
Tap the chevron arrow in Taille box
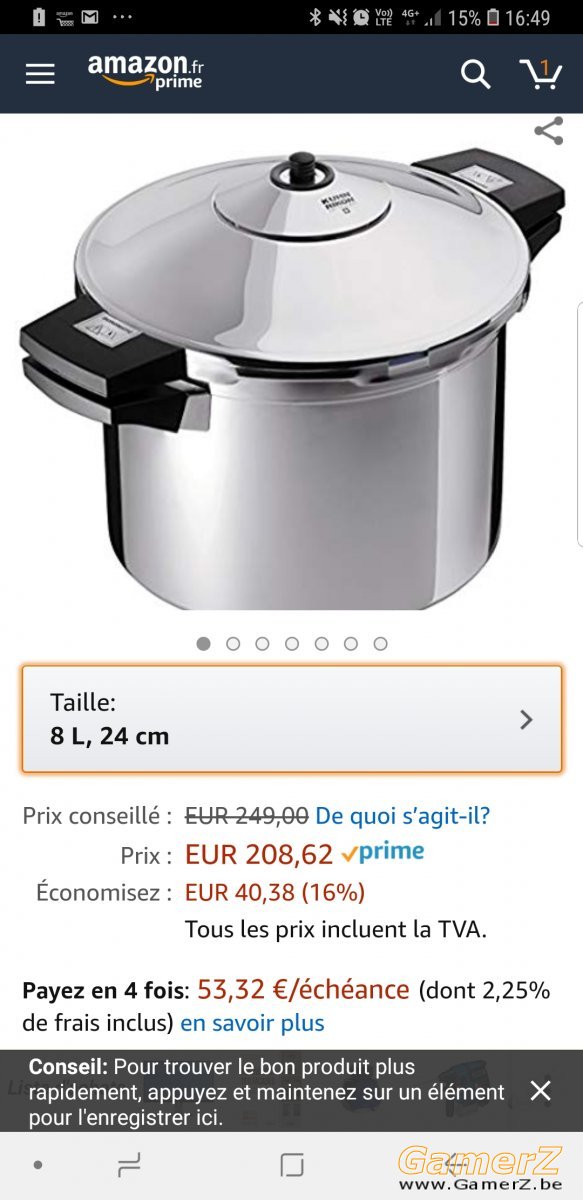tap(527, 719)
